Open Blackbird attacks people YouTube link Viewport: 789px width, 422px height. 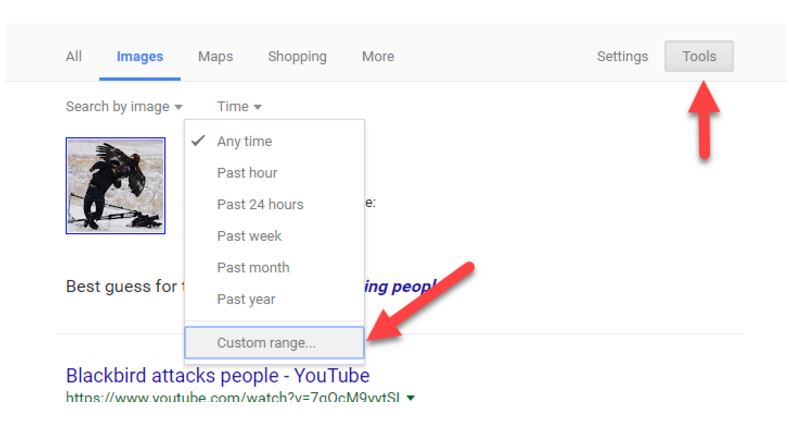tap(217, 376)
